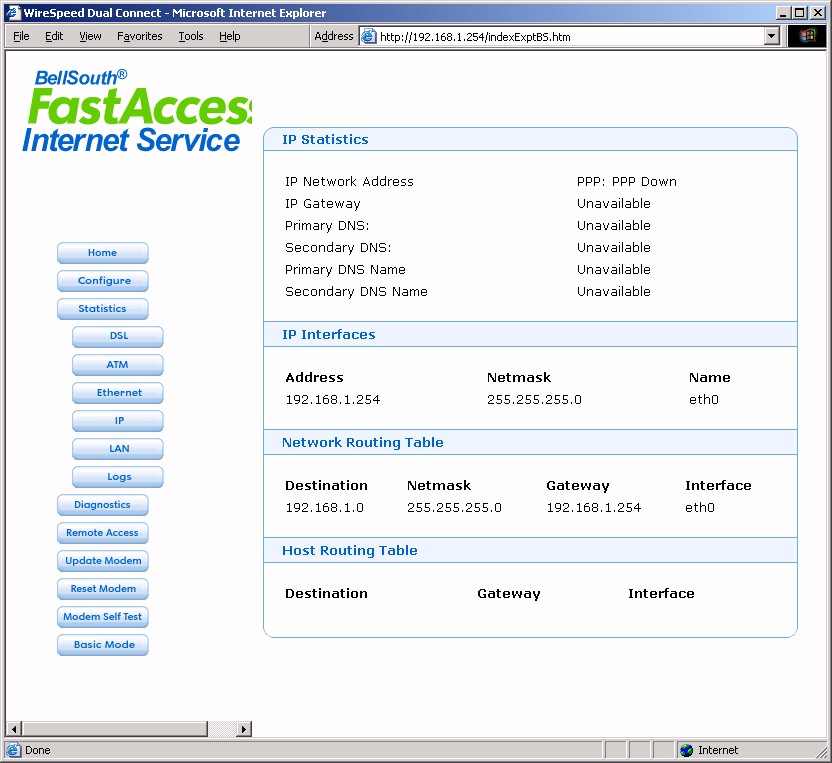The image size is (832, 763).
Task: Show DSL statistics
Action: 118,336
